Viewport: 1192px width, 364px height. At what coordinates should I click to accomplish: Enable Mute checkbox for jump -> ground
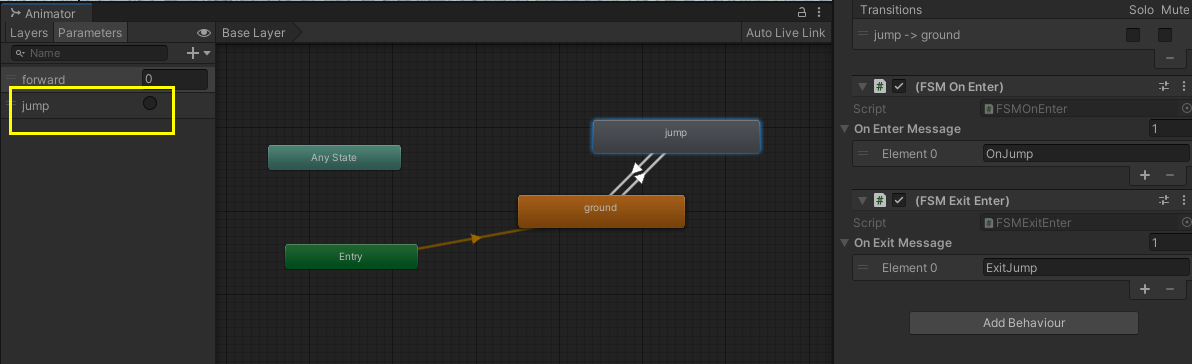(1165, 35)
